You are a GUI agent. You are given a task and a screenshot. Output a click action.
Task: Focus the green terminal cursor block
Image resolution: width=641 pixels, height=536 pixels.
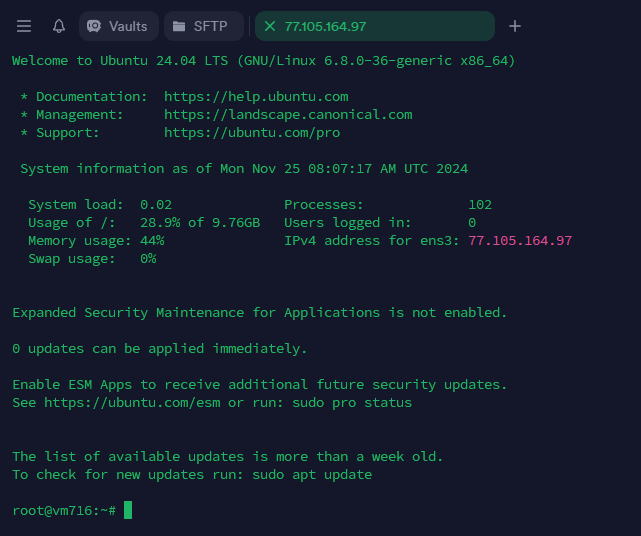coord(128,511)
